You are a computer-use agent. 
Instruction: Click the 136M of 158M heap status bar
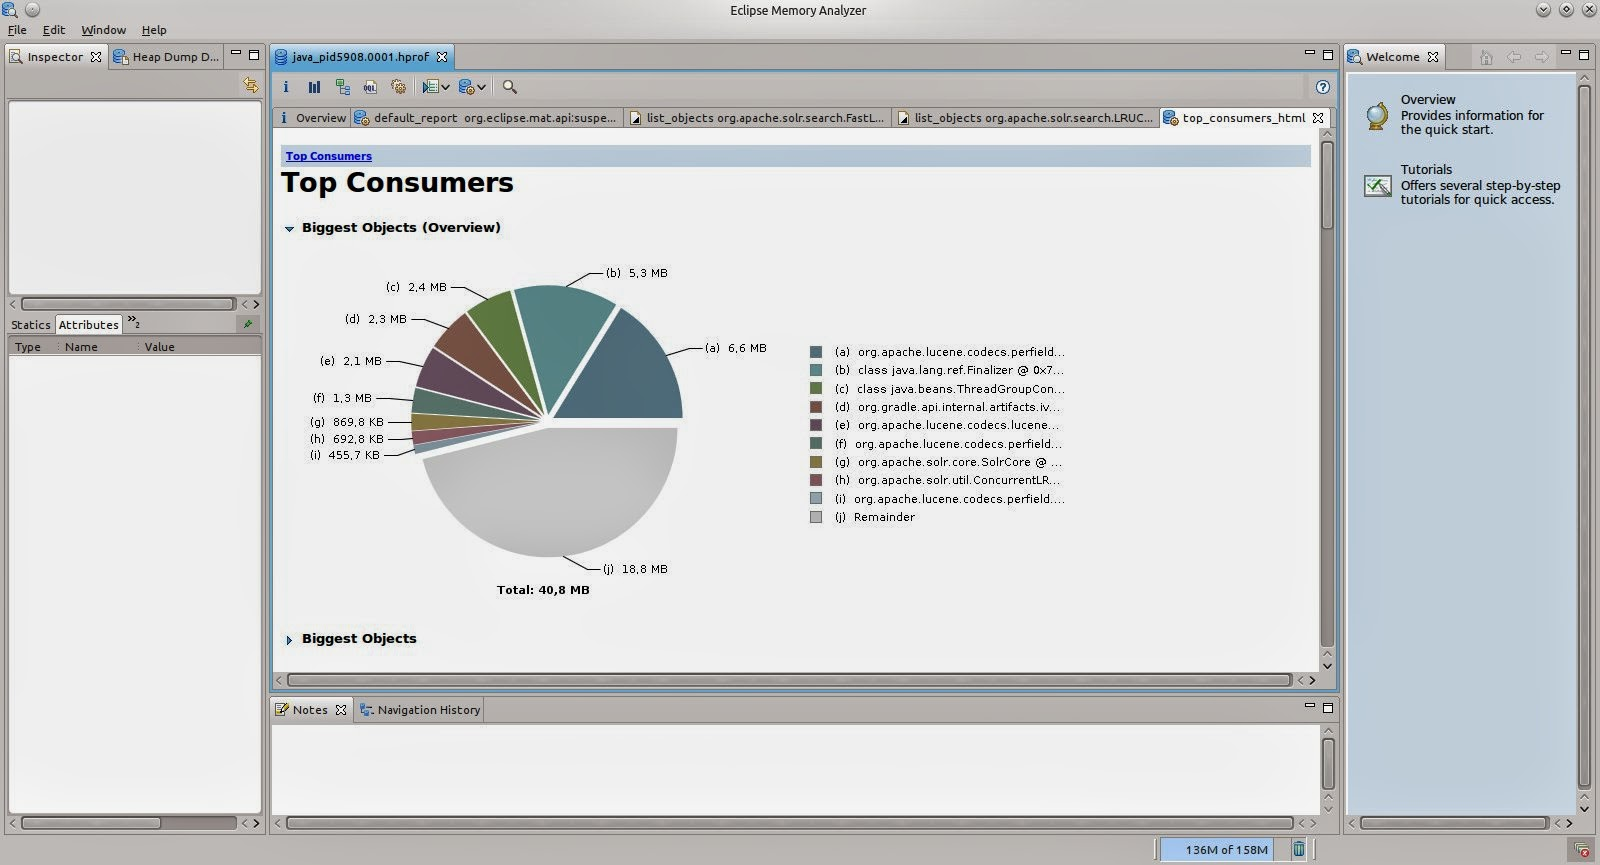[x=1226, y=849]
